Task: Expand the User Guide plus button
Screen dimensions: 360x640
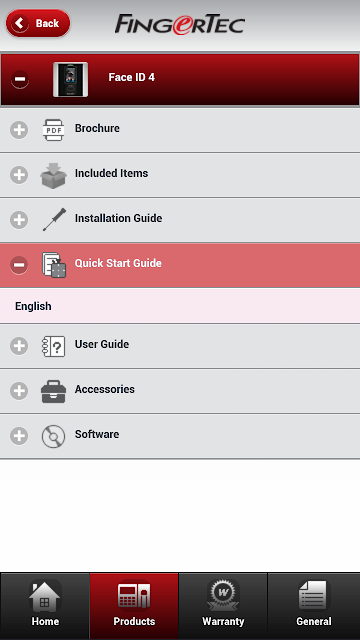Action: click(19, 346)
